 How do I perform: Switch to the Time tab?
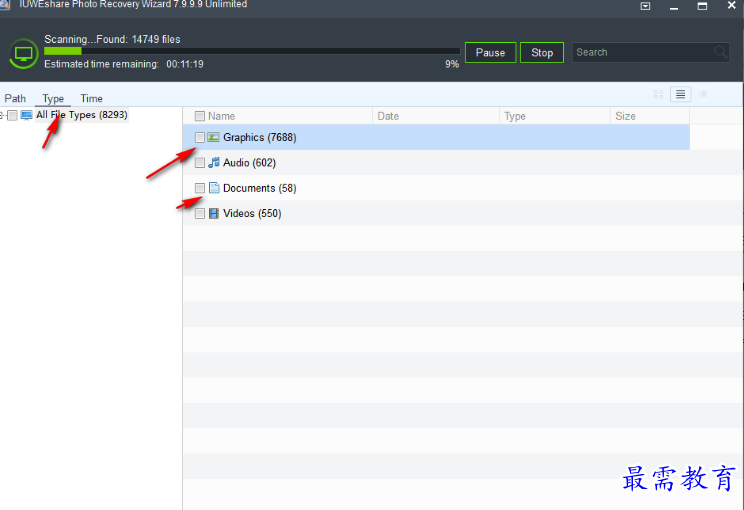point(91,98)
